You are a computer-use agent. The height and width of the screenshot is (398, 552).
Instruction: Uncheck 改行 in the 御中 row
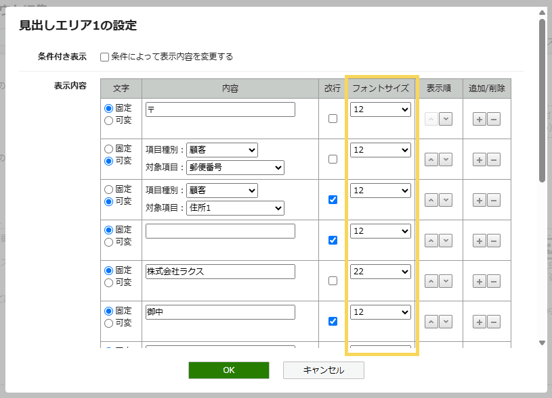[x=332, y=321]
